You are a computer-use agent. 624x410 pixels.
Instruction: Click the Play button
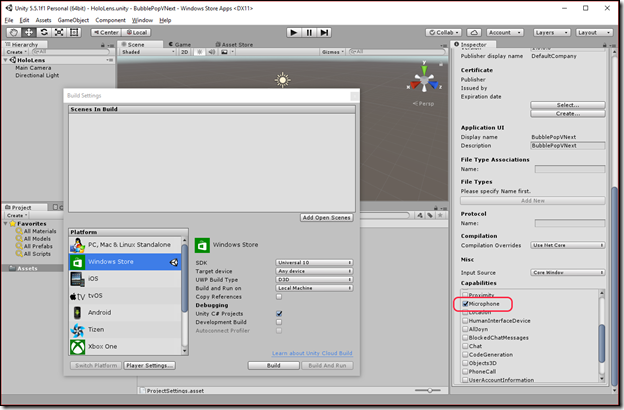click(x=294, y=33)
